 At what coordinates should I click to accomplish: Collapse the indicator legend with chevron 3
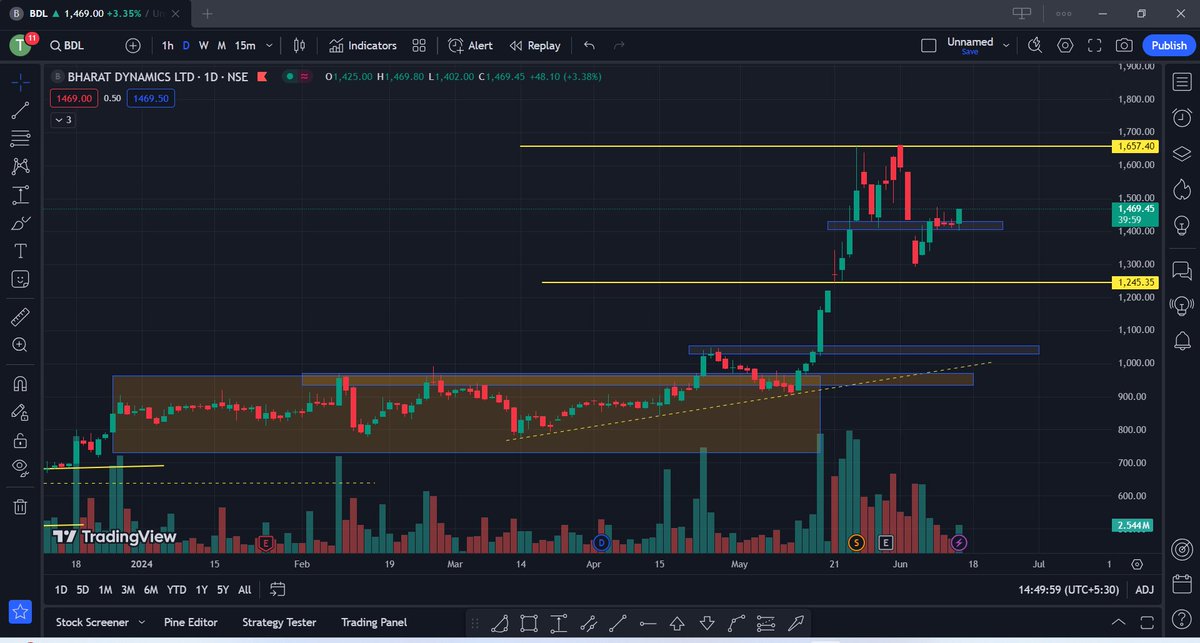[62, 120]
